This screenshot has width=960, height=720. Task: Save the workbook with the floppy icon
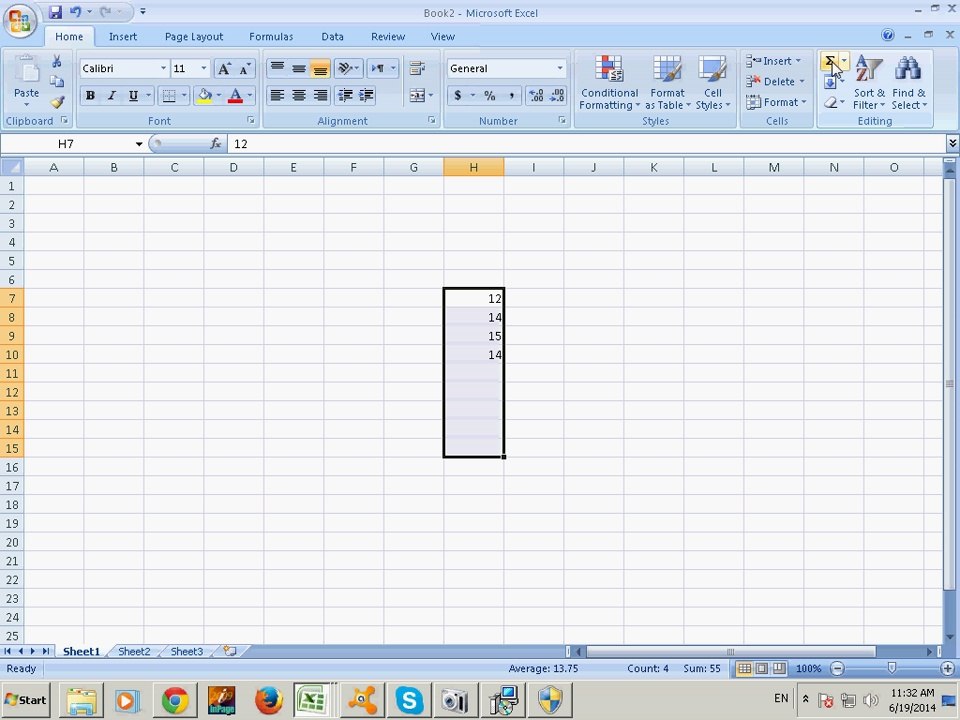(55, 12)
